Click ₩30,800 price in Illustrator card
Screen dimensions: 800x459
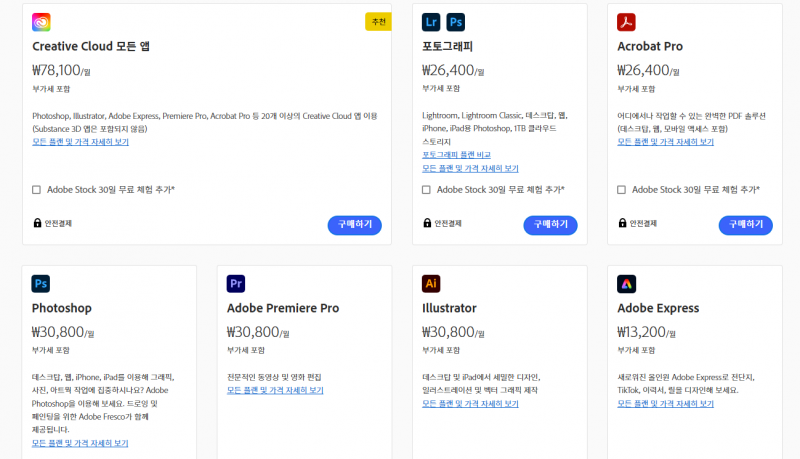pyautogui.click(x=453, y=332)
